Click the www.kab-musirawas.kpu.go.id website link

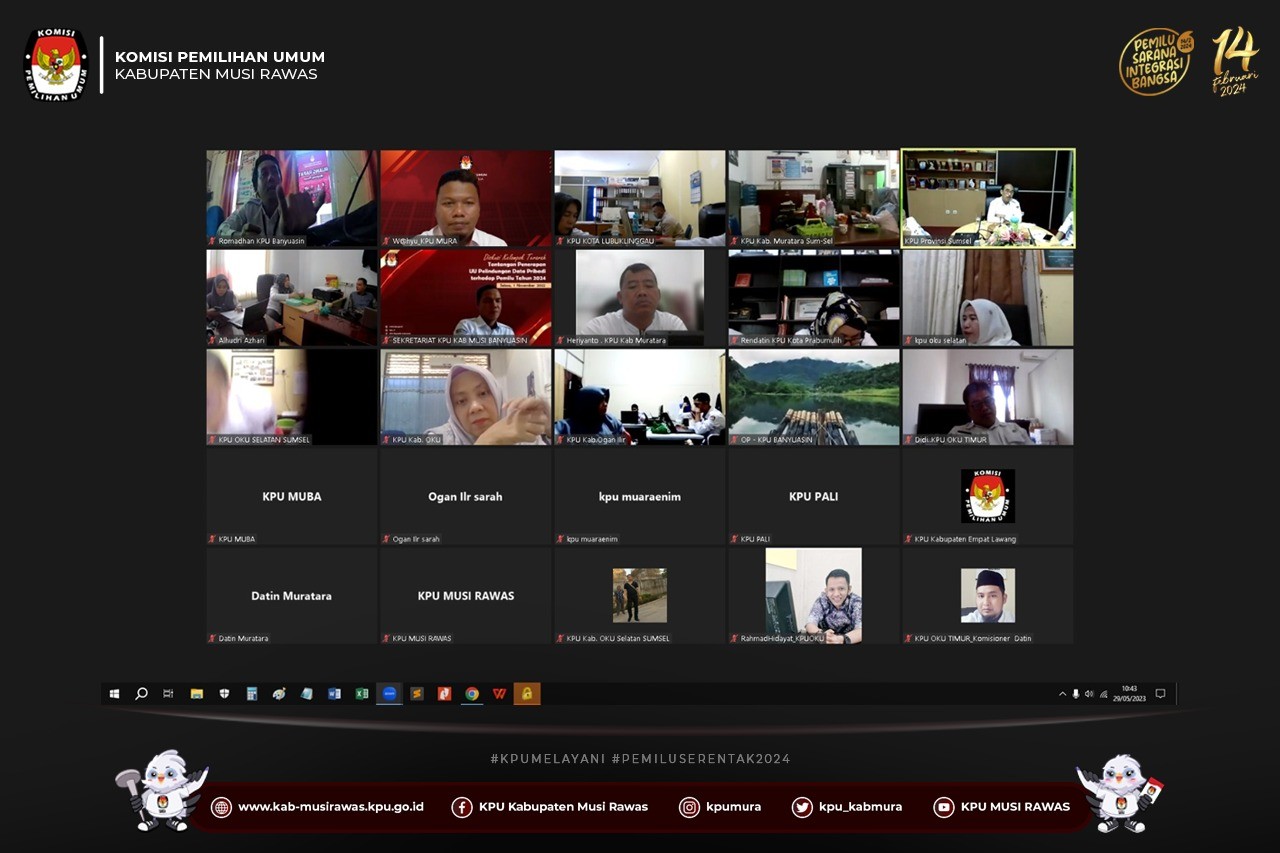point(330,807)
